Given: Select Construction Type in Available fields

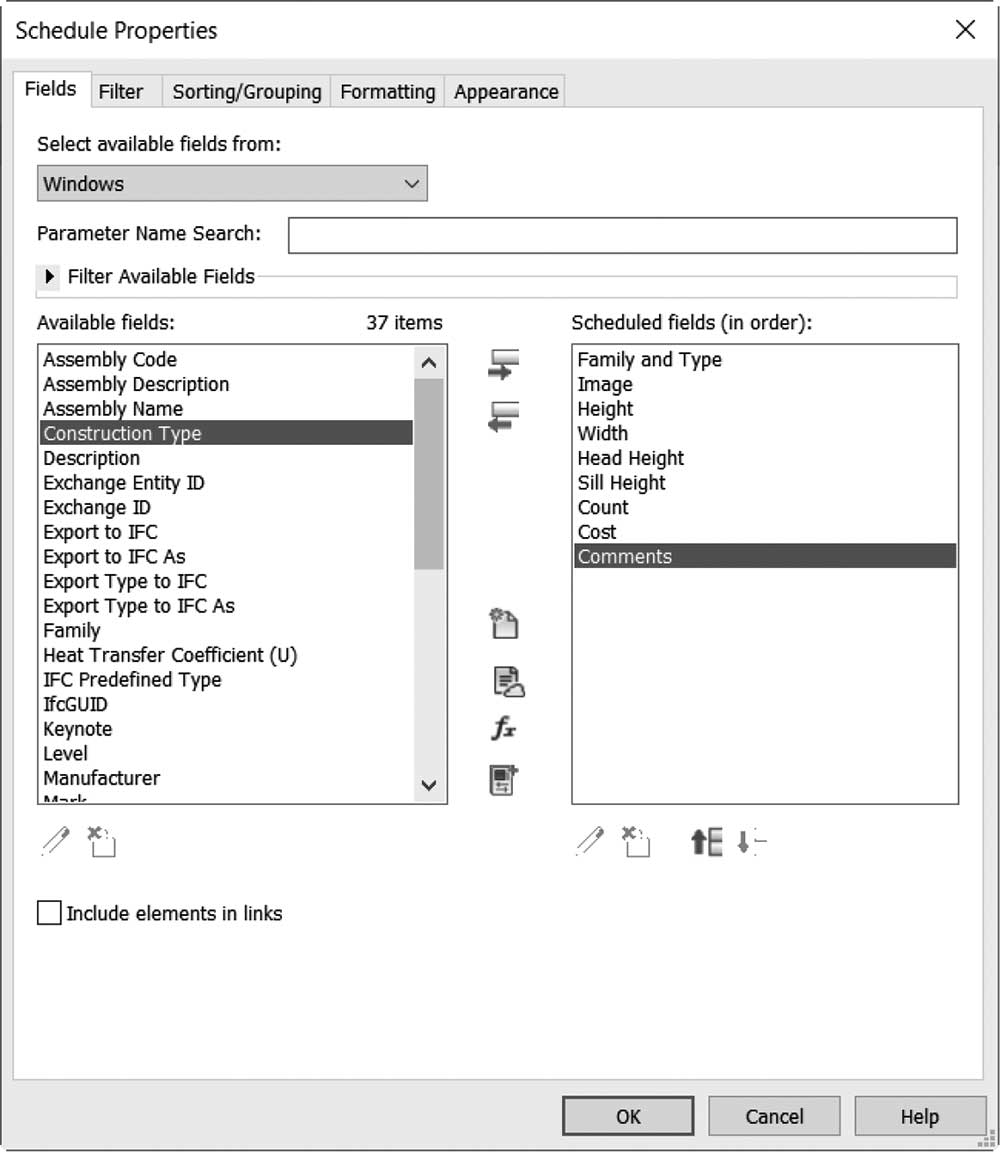Looking at the screenshot, I should pos(226,433).
